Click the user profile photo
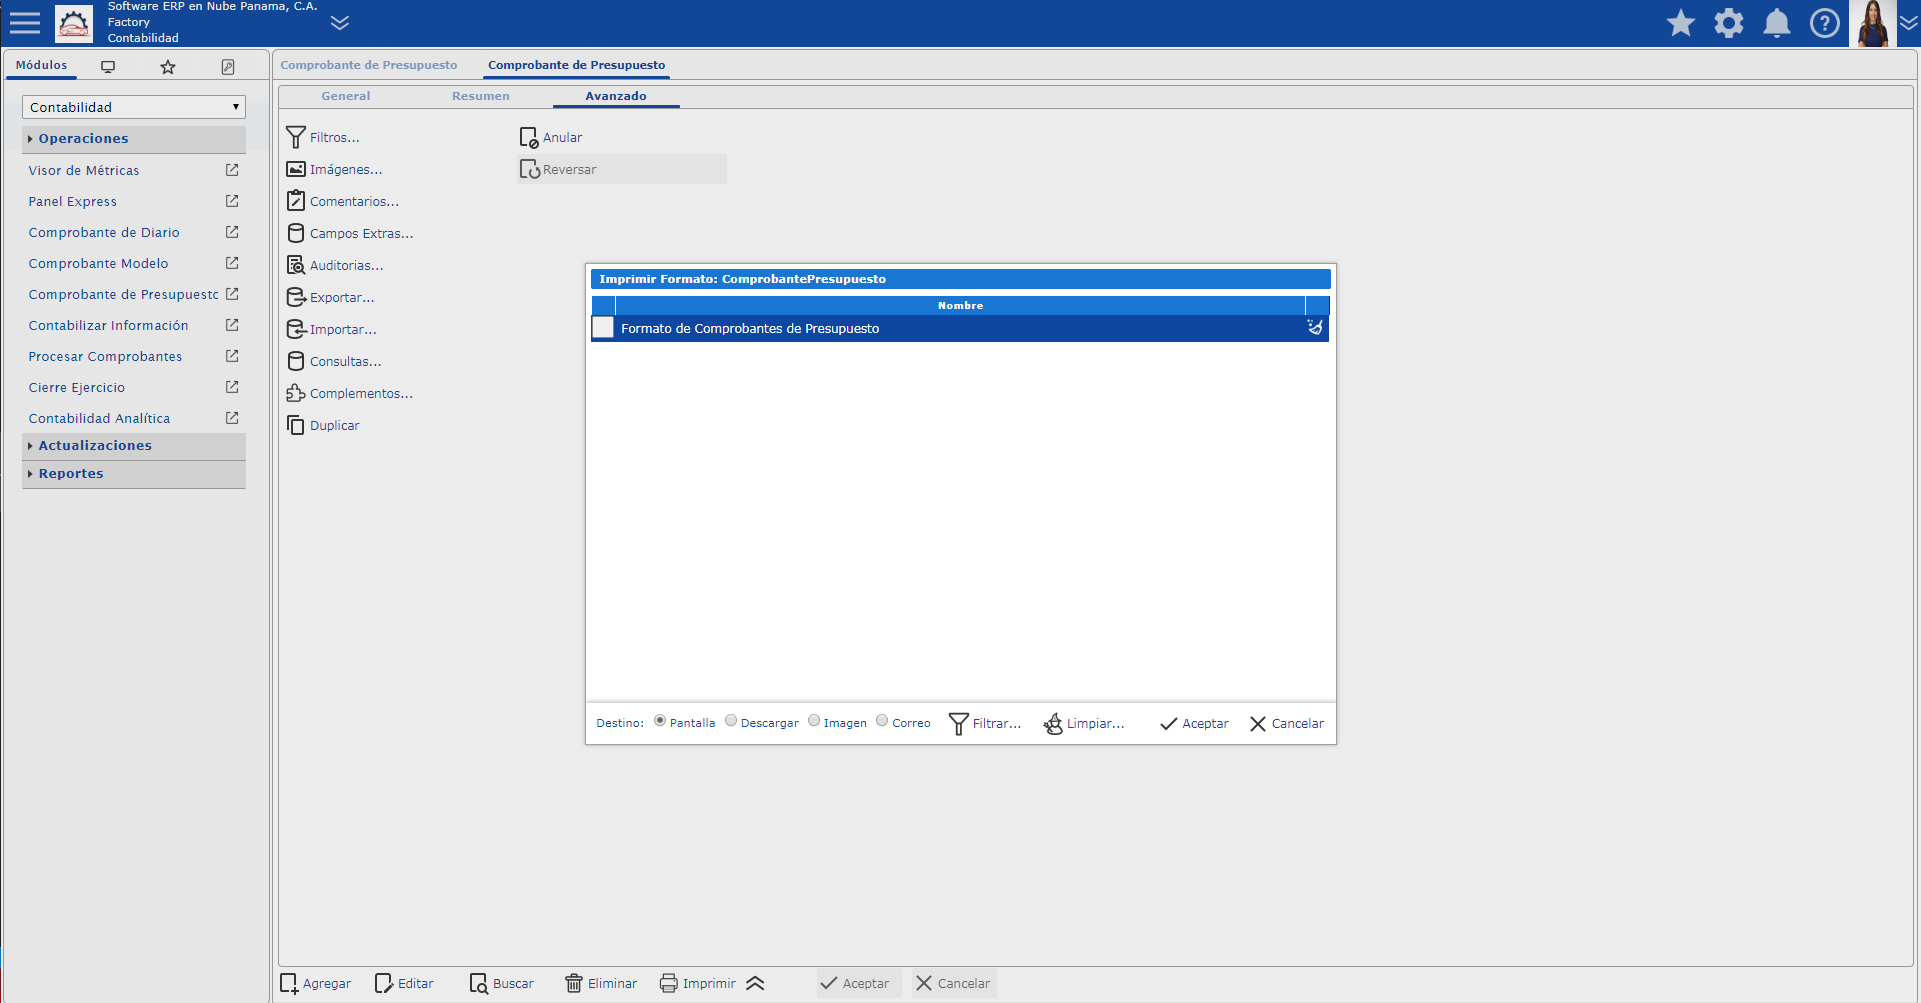Viewport: 1921px width, 1003px height. pyautogui.click(x=1873, y=23)
